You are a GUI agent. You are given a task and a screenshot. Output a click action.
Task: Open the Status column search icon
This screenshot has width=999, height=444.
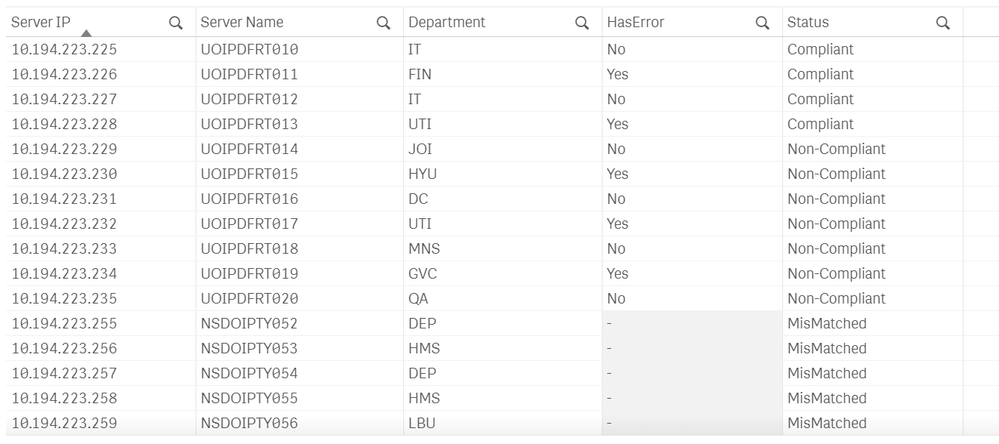(x=942, y=23)
